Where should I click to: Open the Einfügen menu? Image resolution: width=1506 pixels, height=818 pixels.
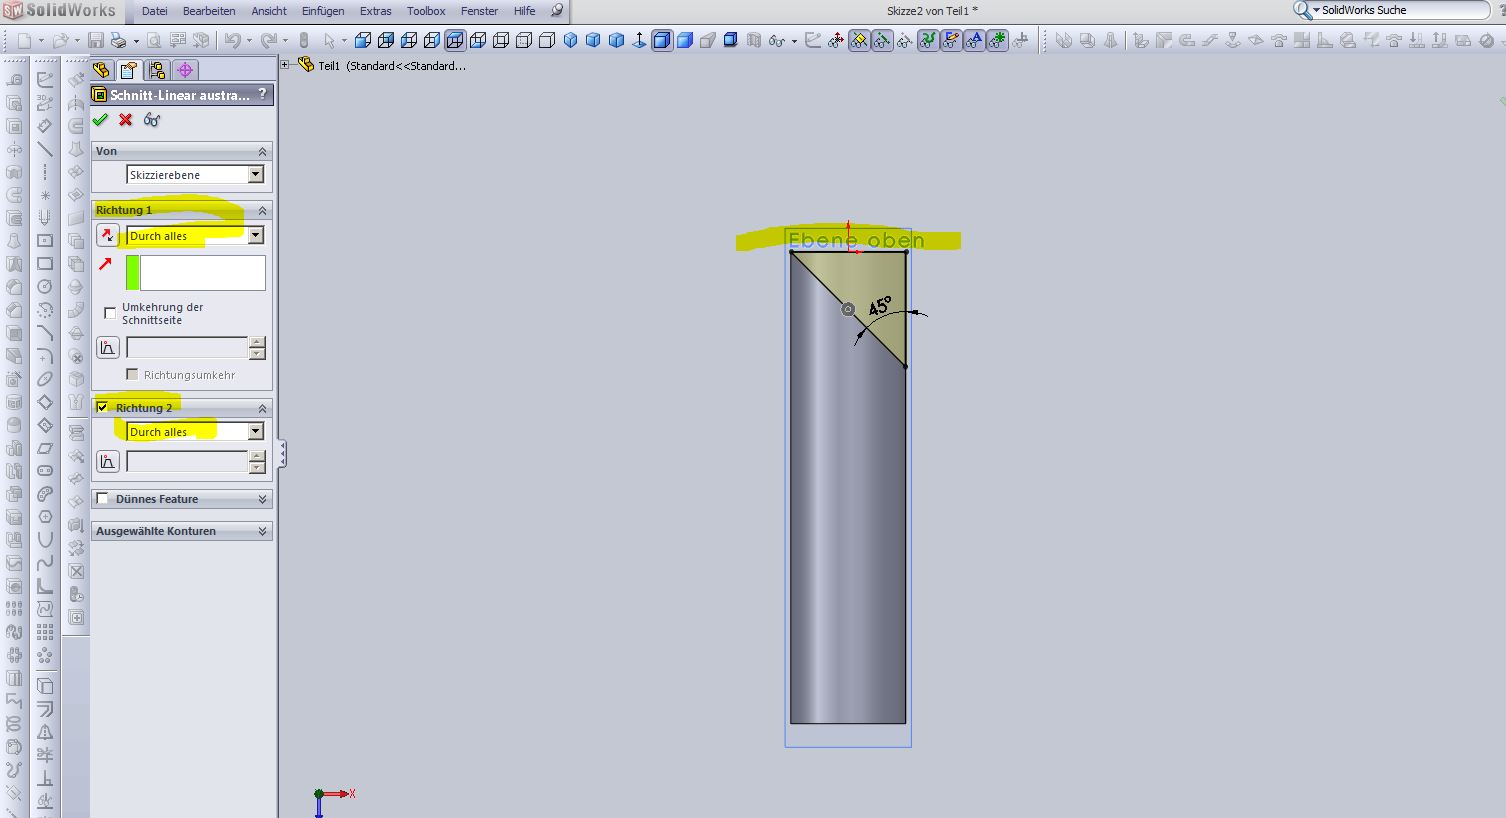pos(323,11)
